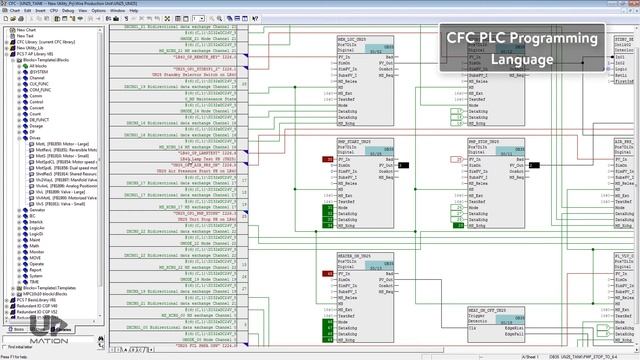Click the New Text item in catalog
This screenshot has width=640, height=360.
coord(25,36)
